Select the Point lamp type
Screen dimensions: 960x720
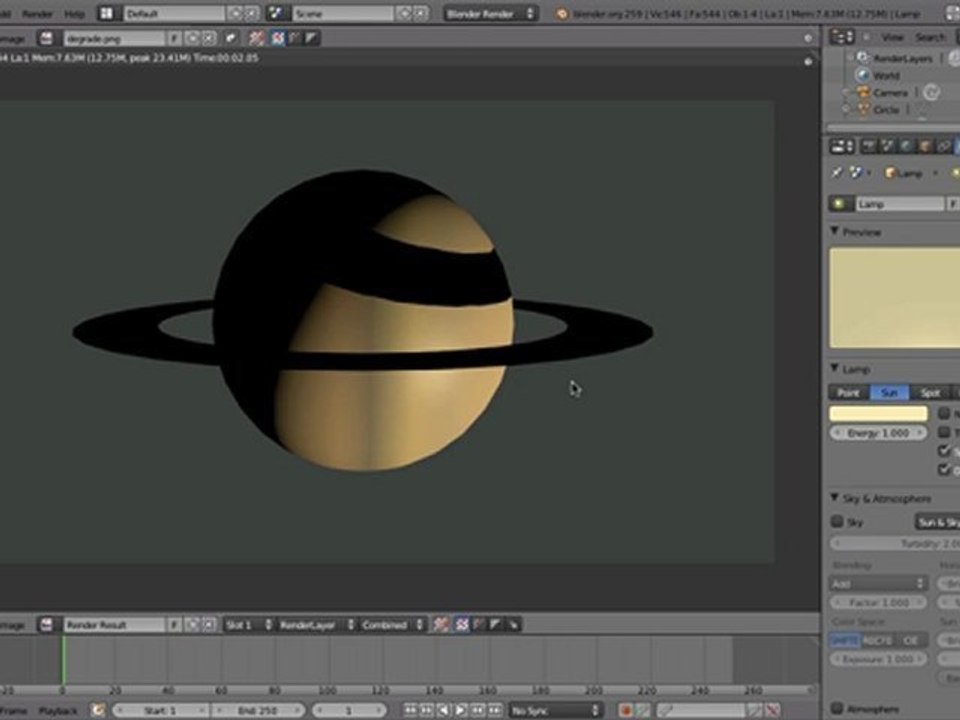pos(849,392)
